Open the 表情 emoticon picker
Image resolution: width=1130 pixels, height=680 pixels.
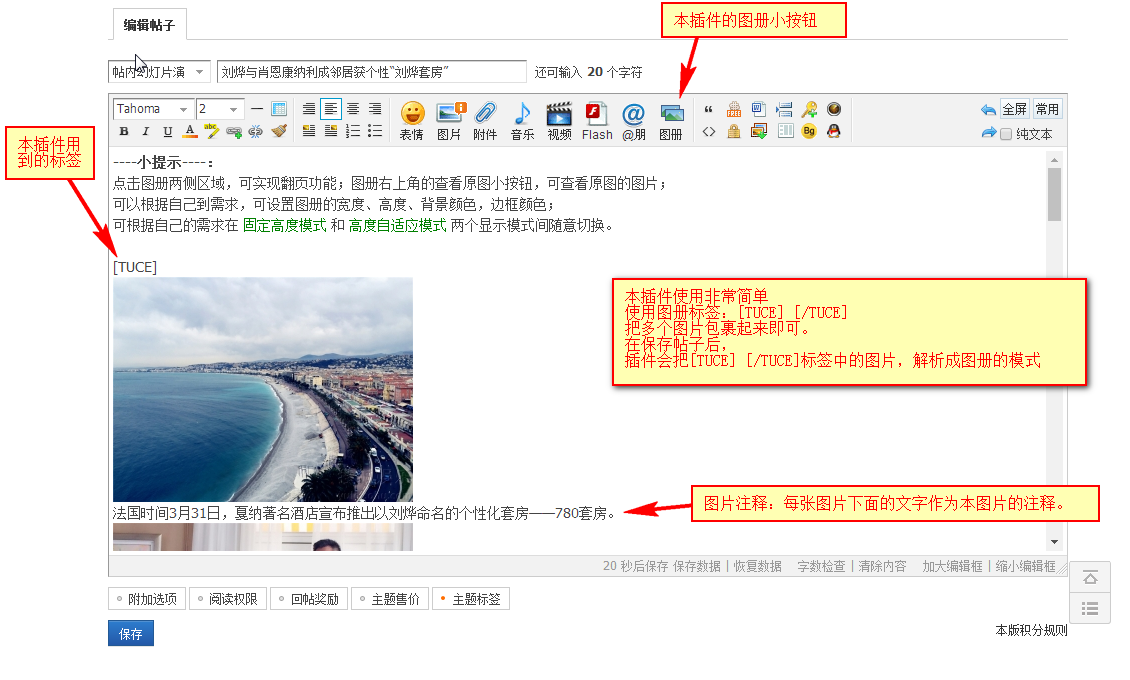tap(412, 120)
